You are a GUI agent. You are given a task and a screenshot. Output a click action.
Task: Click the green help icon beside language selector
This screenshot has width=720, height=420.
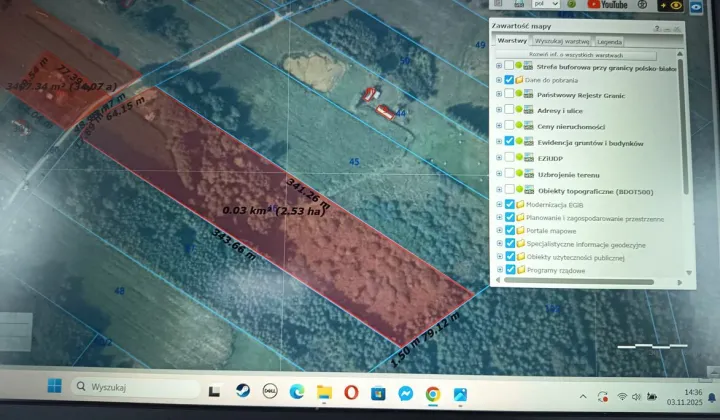(x=571, y=4)
